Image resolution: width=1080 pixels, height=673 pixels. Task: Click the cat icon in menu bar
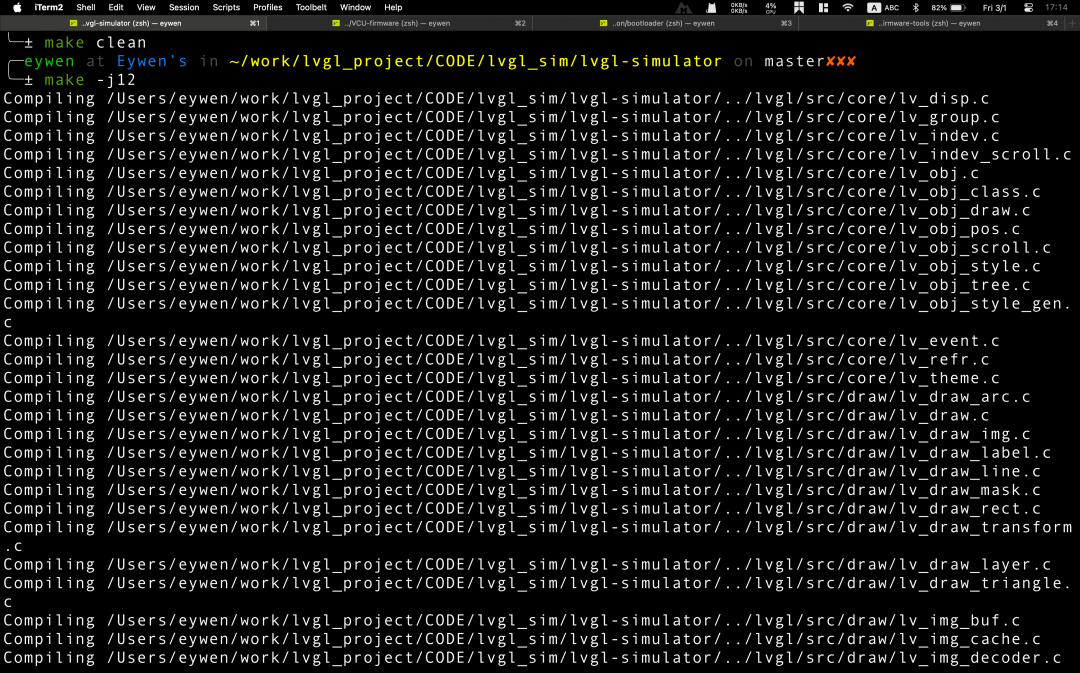710,7
